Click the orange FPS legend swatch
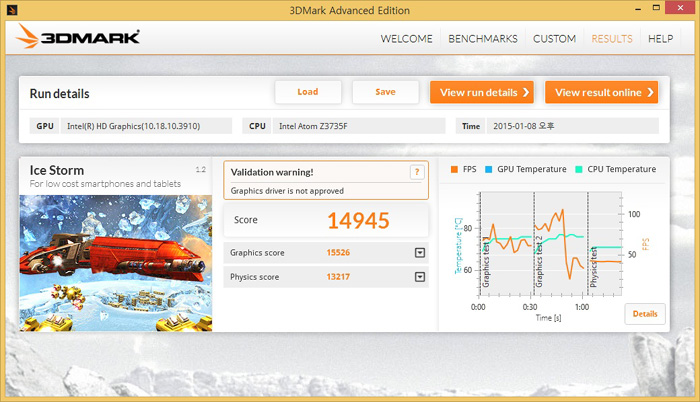This screenshot has height=402, width=700. (x=454, y=169)
